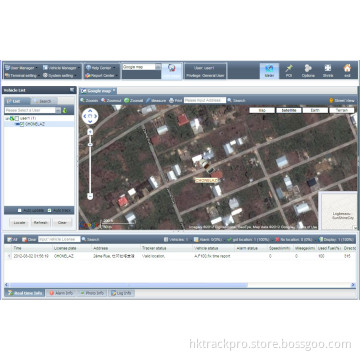This screenshot has height=360, width=360.
Task: Click the bottom panel Search button
Action: (91, 239)
